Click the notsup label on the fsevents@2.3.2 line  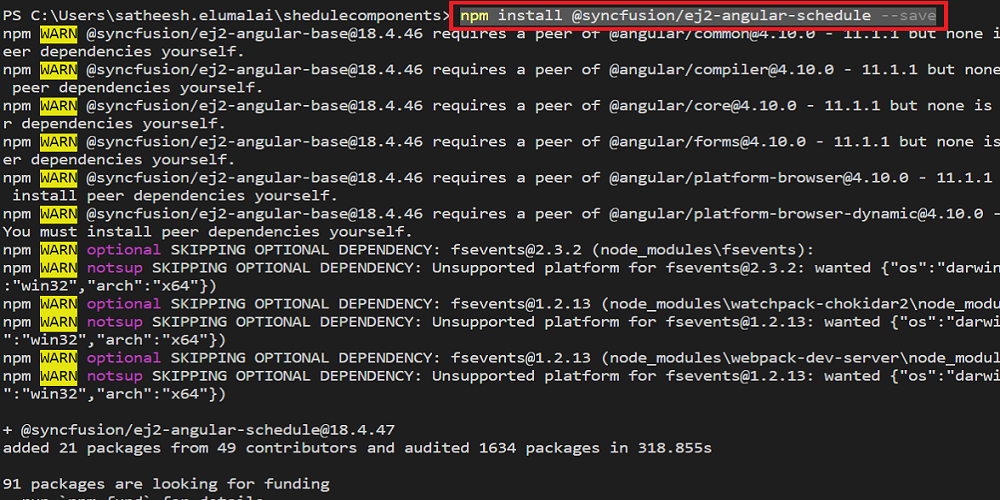pyautogui.click(x=115, y=267)
